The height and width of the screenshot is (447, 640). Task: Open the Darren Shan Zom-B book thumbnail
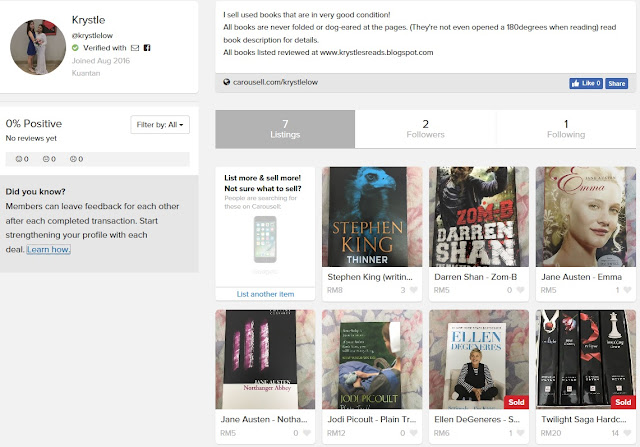479,217
